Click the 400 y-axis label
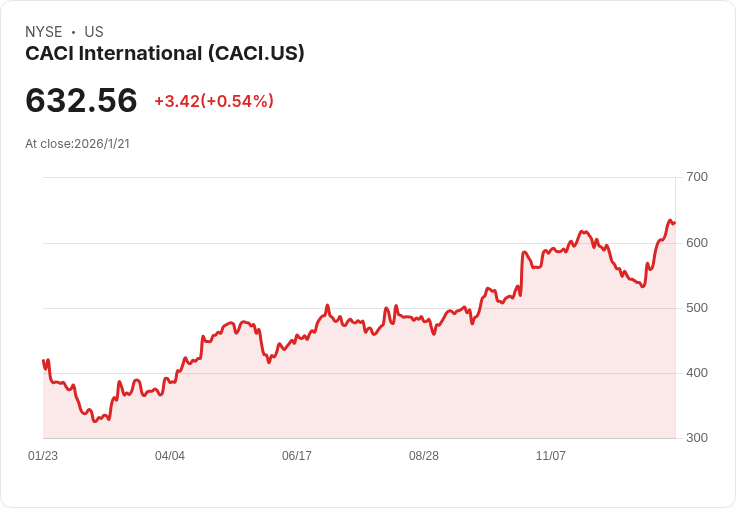This screenshot has width=736, height=508. (697, 373)
